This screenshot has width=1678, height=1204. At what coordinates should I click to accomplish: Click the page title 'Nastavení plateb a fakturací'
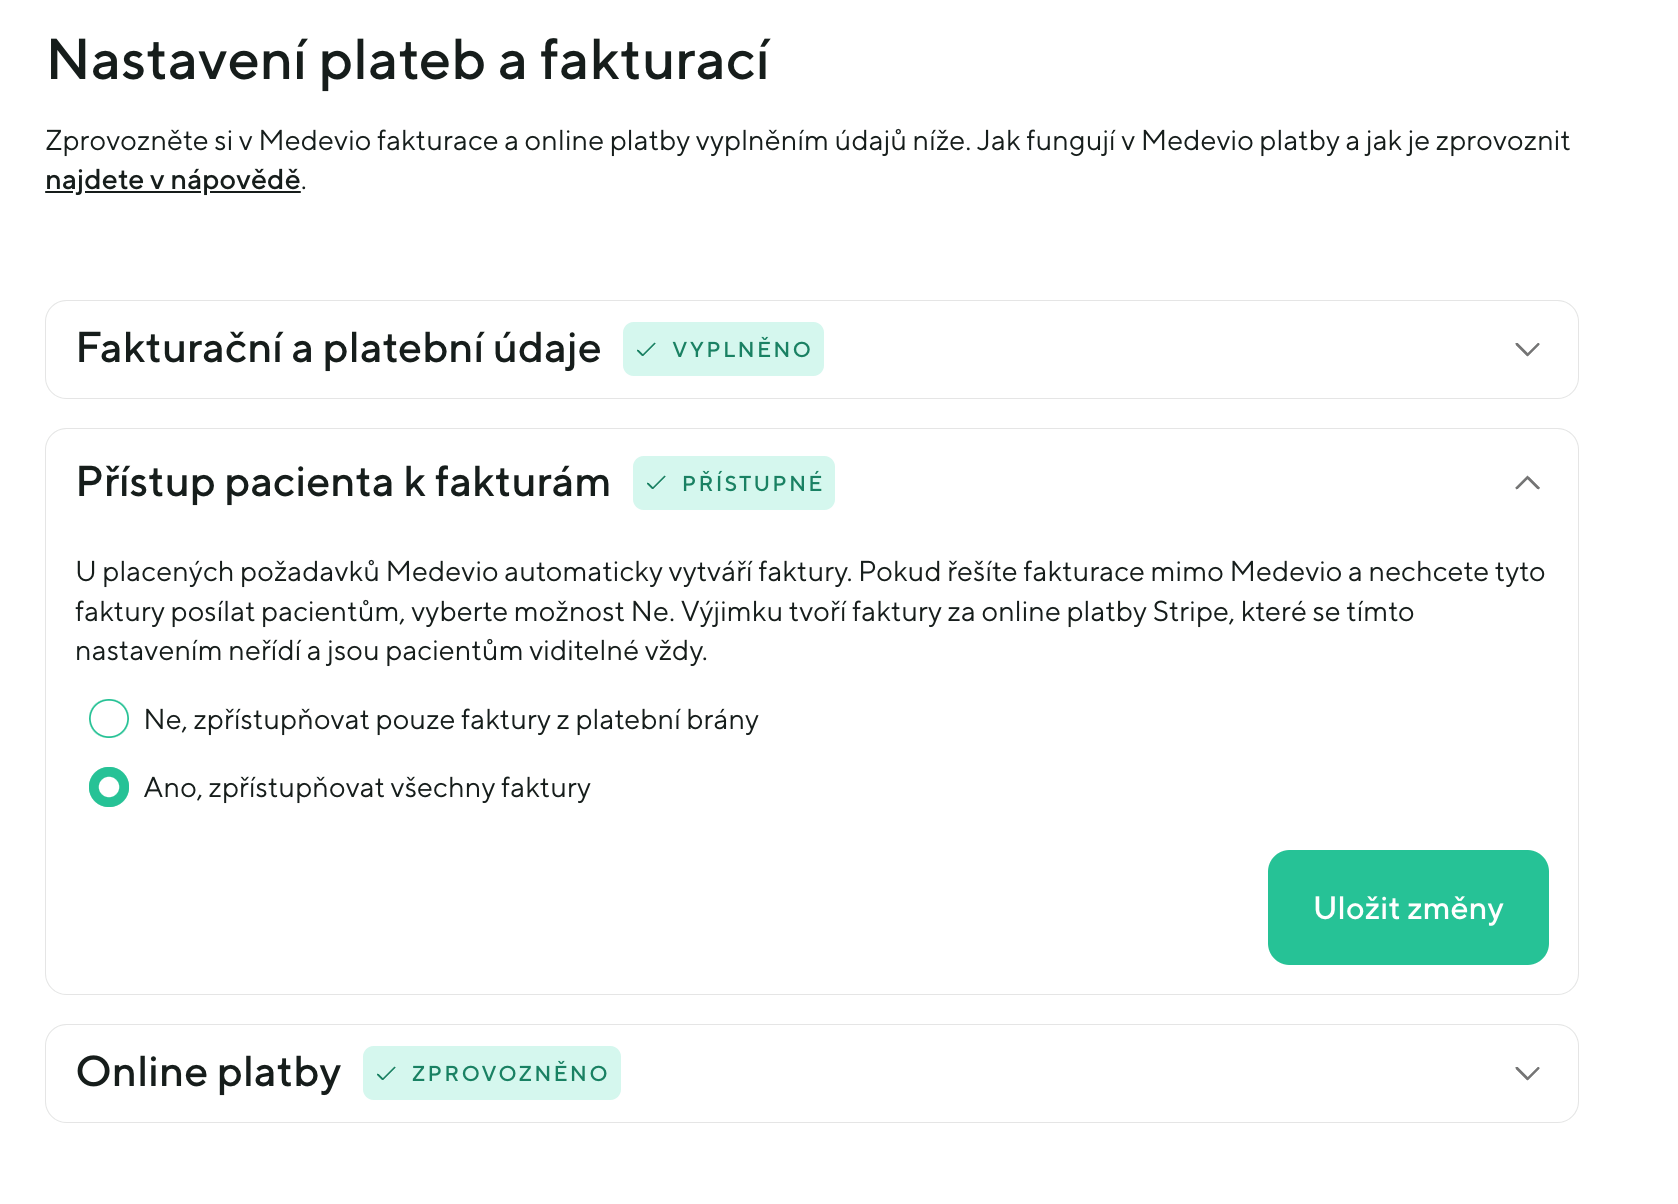[x=410, y=62]
